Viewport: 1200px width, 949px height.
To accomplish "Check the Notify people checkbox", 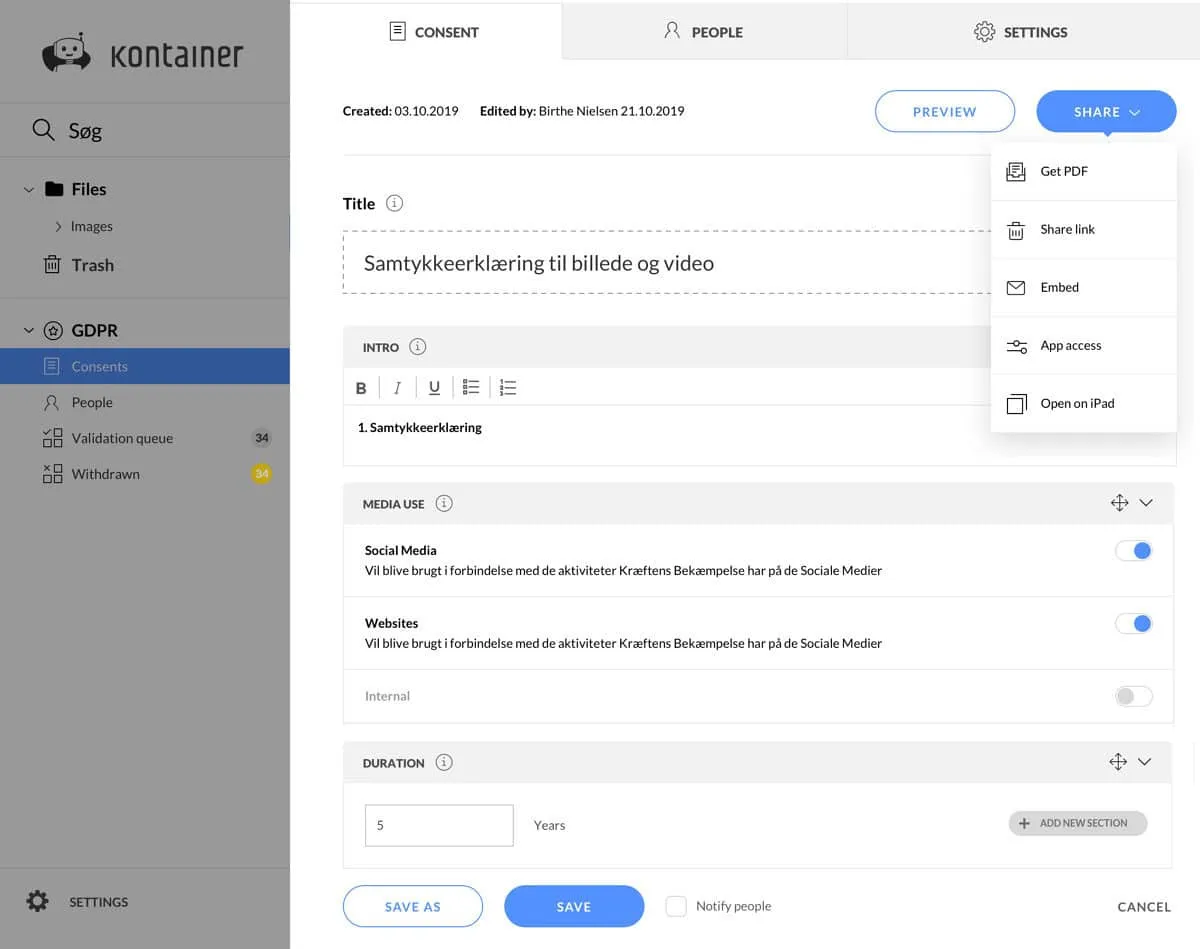I will (677, 906).
